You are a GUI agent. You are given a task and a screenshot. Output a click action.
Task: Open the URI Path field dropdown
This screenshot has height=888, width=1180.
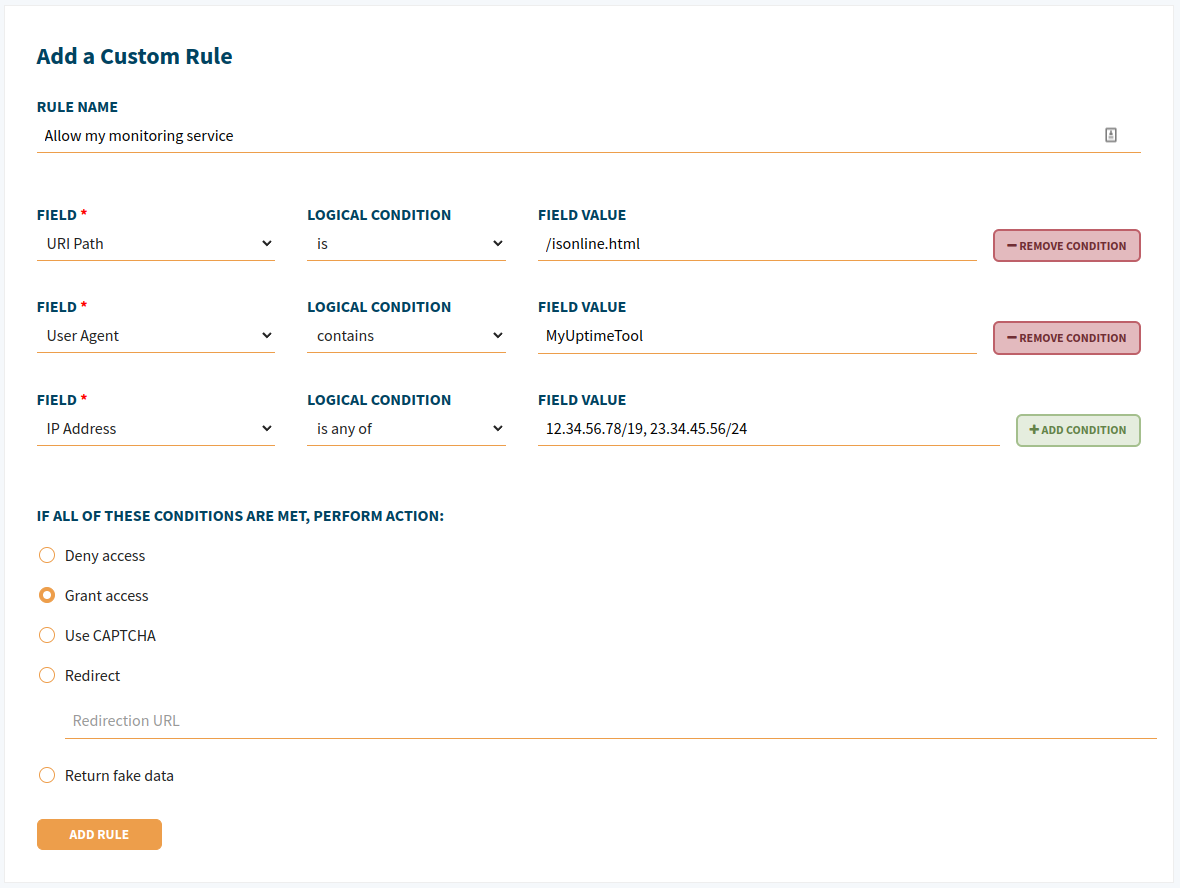pyautogui.click(x=156, y=244)
